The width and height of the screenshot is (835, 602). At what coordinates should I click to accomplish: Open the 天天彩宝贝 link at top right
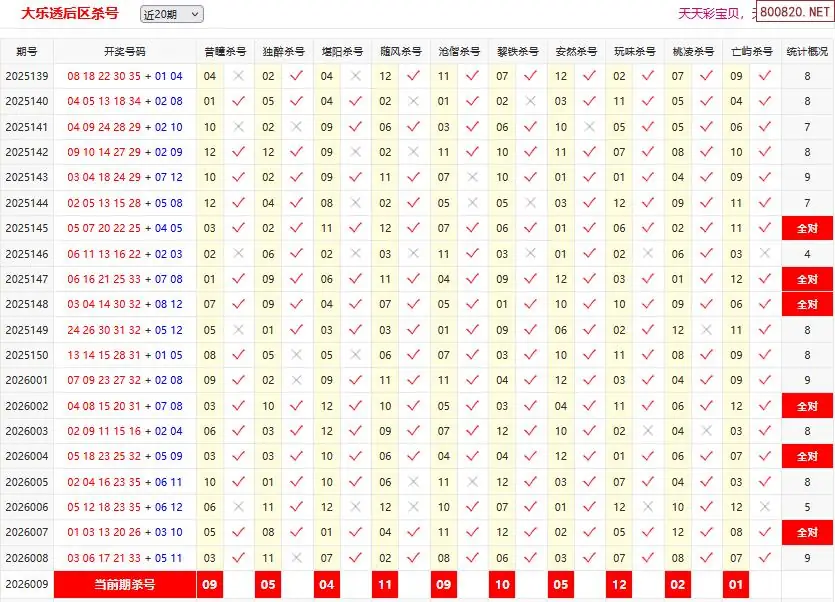tap(710, 14)
